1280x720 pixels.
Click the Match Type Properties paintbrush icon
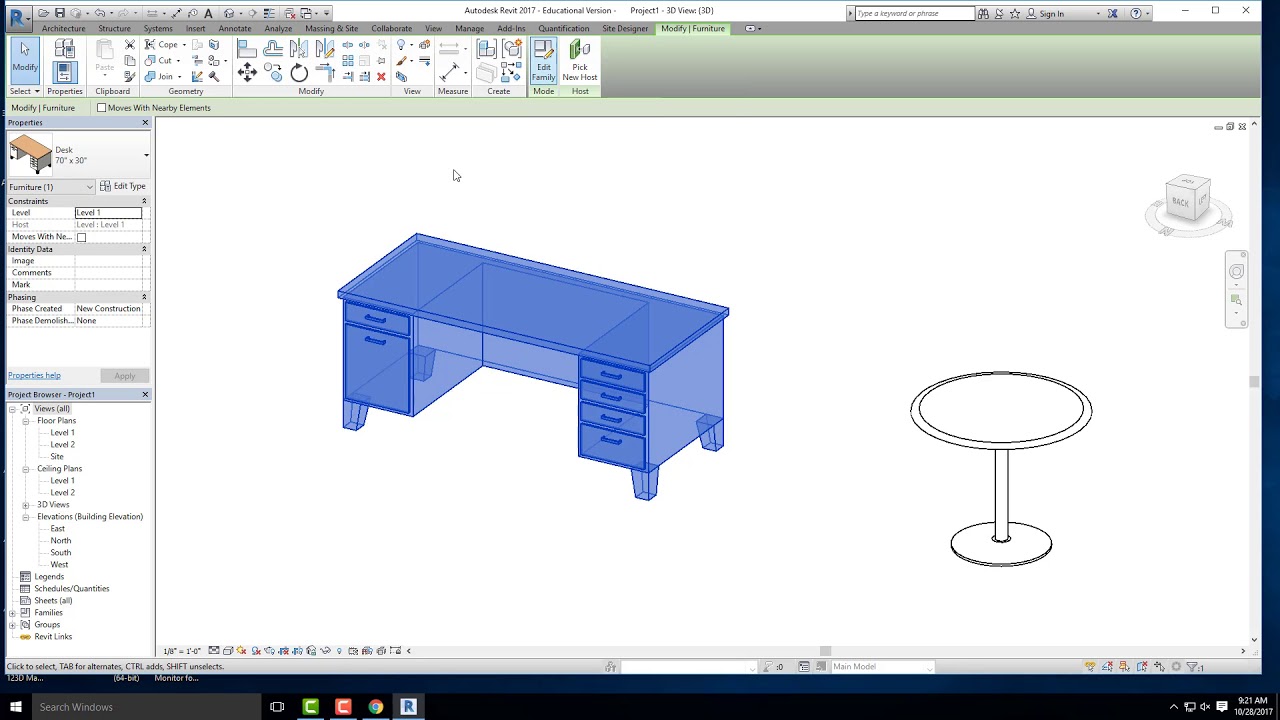point(130,76)
